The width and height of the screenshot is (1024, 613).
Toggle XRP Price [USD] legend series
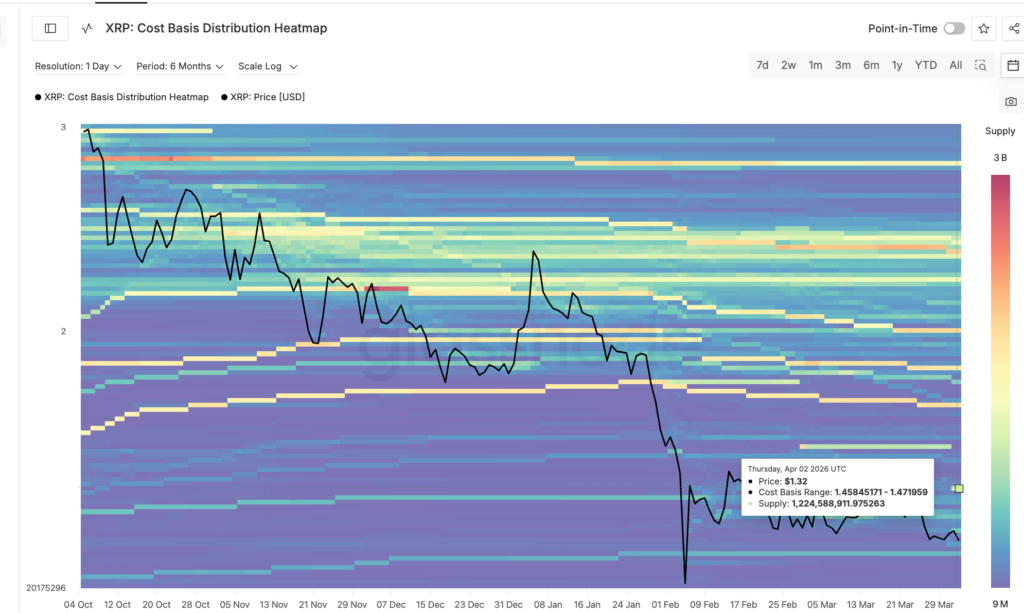pos(262,97)
